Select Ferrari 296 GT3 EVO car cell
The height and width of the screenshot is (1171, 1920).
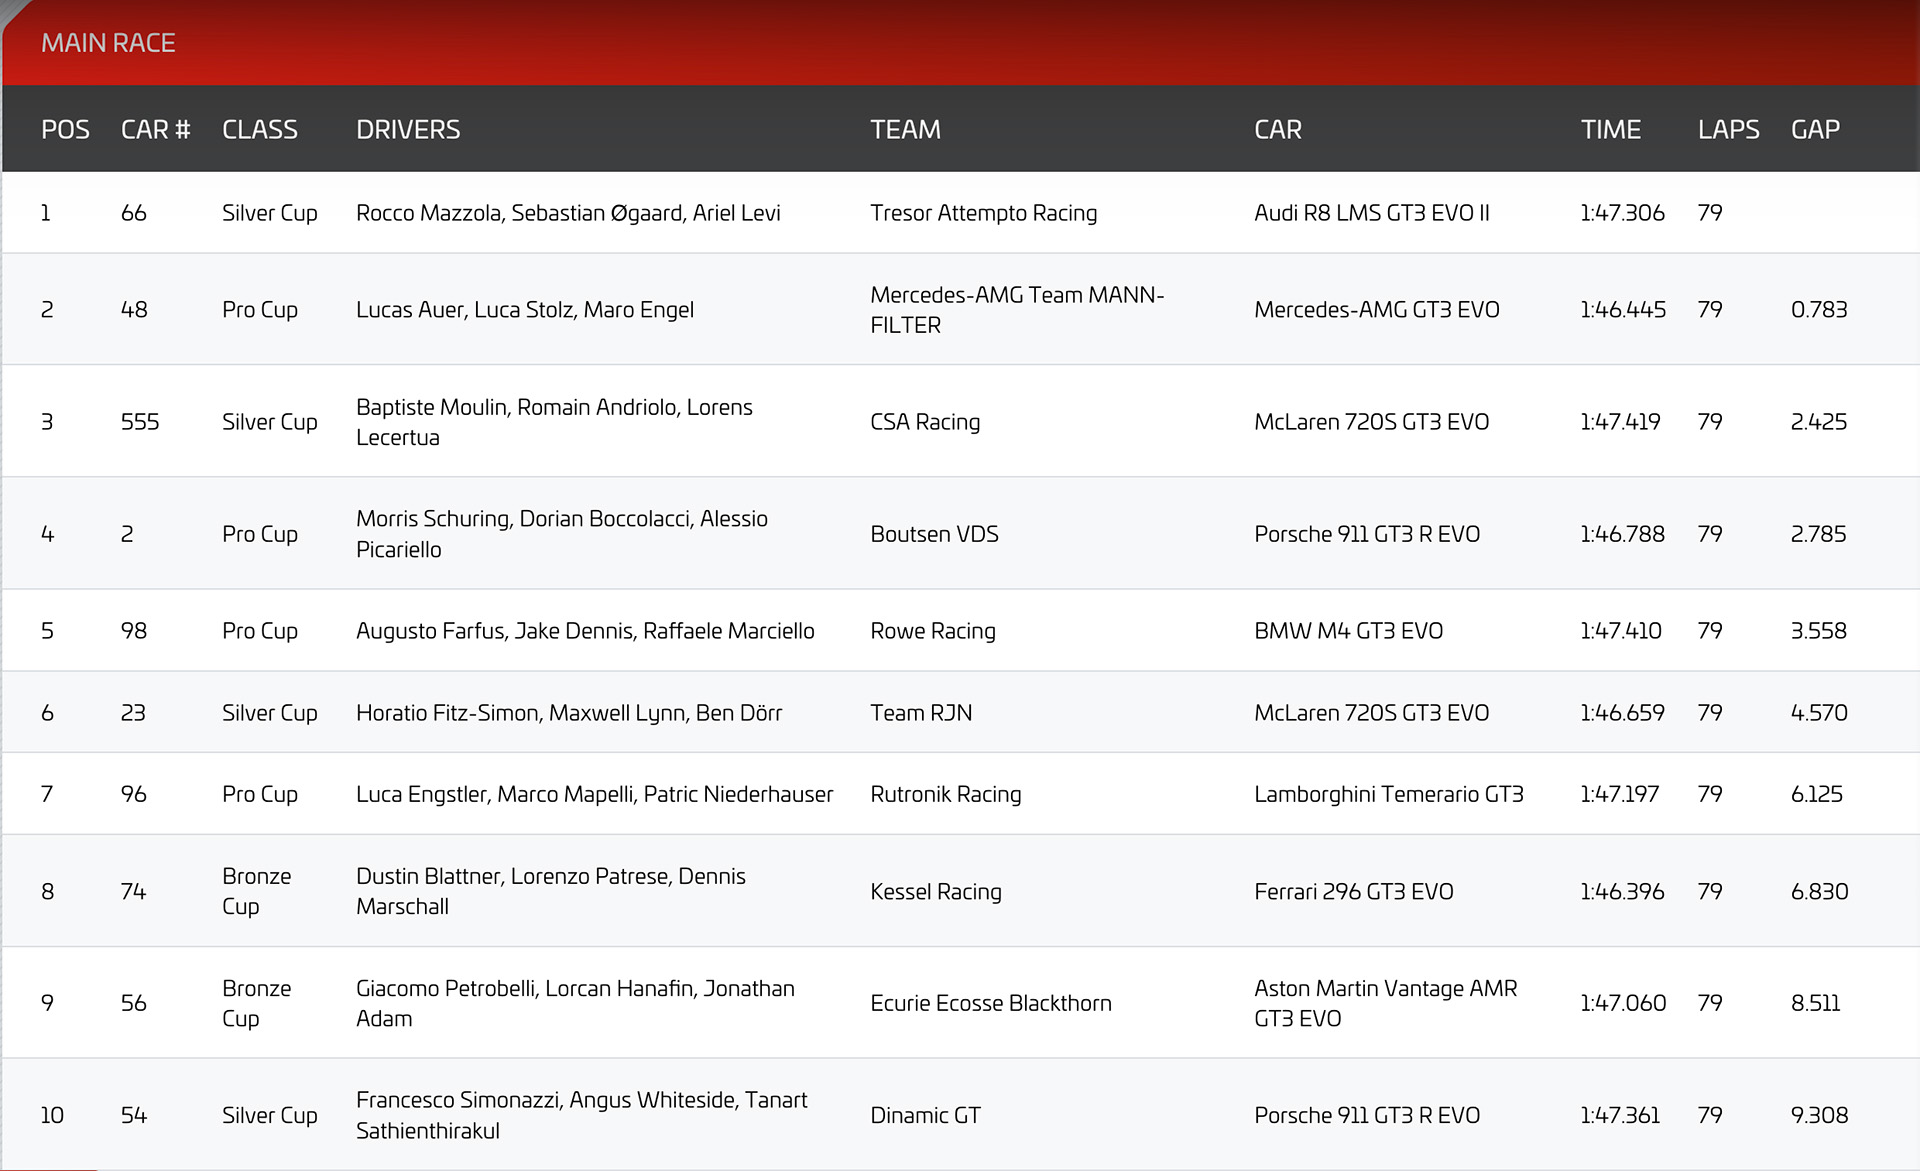pyautogui.click(x=1354, y=892)
